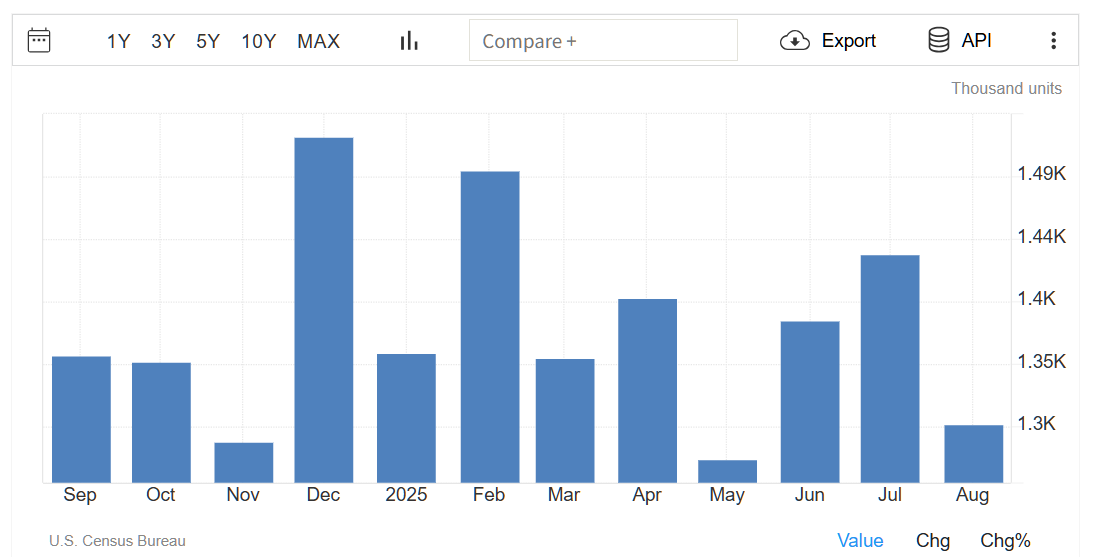Open the three-dot more options menu

click(x=1053, y=41)
